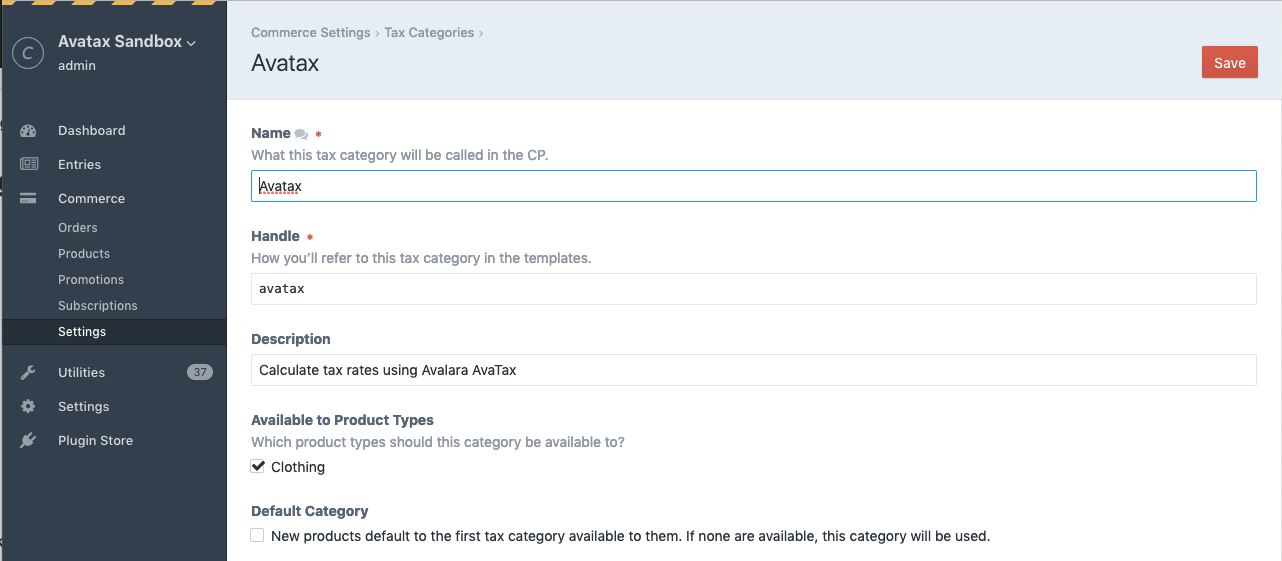Viewport: 1282px width, 561px height.
Task: Click the Entries newspaper icon
Action: 28,165
